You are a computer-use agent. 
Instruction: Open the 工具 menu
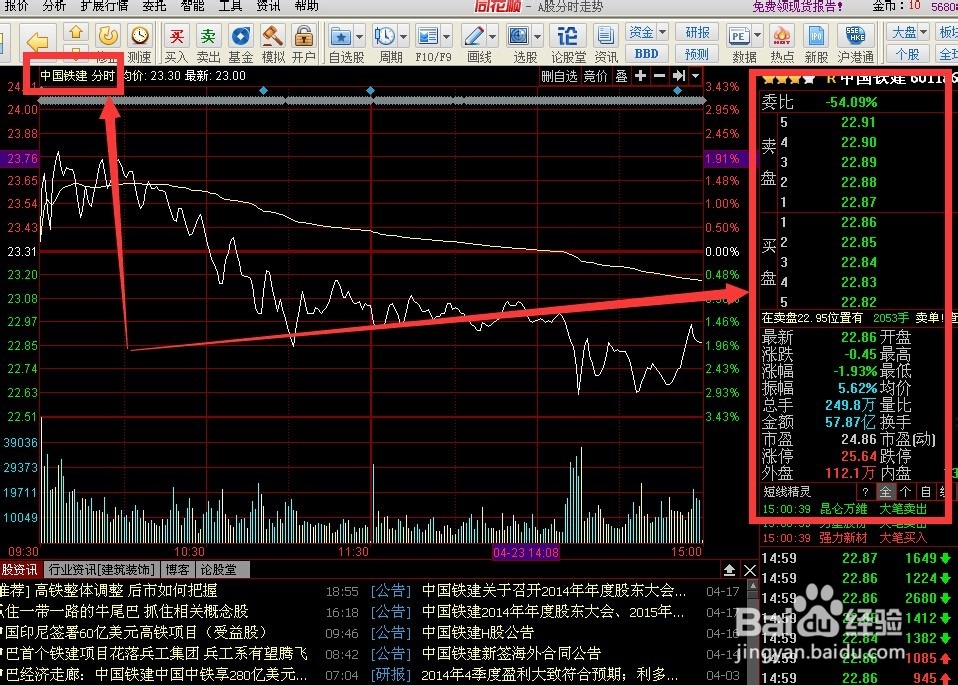(x=230, y=6)
